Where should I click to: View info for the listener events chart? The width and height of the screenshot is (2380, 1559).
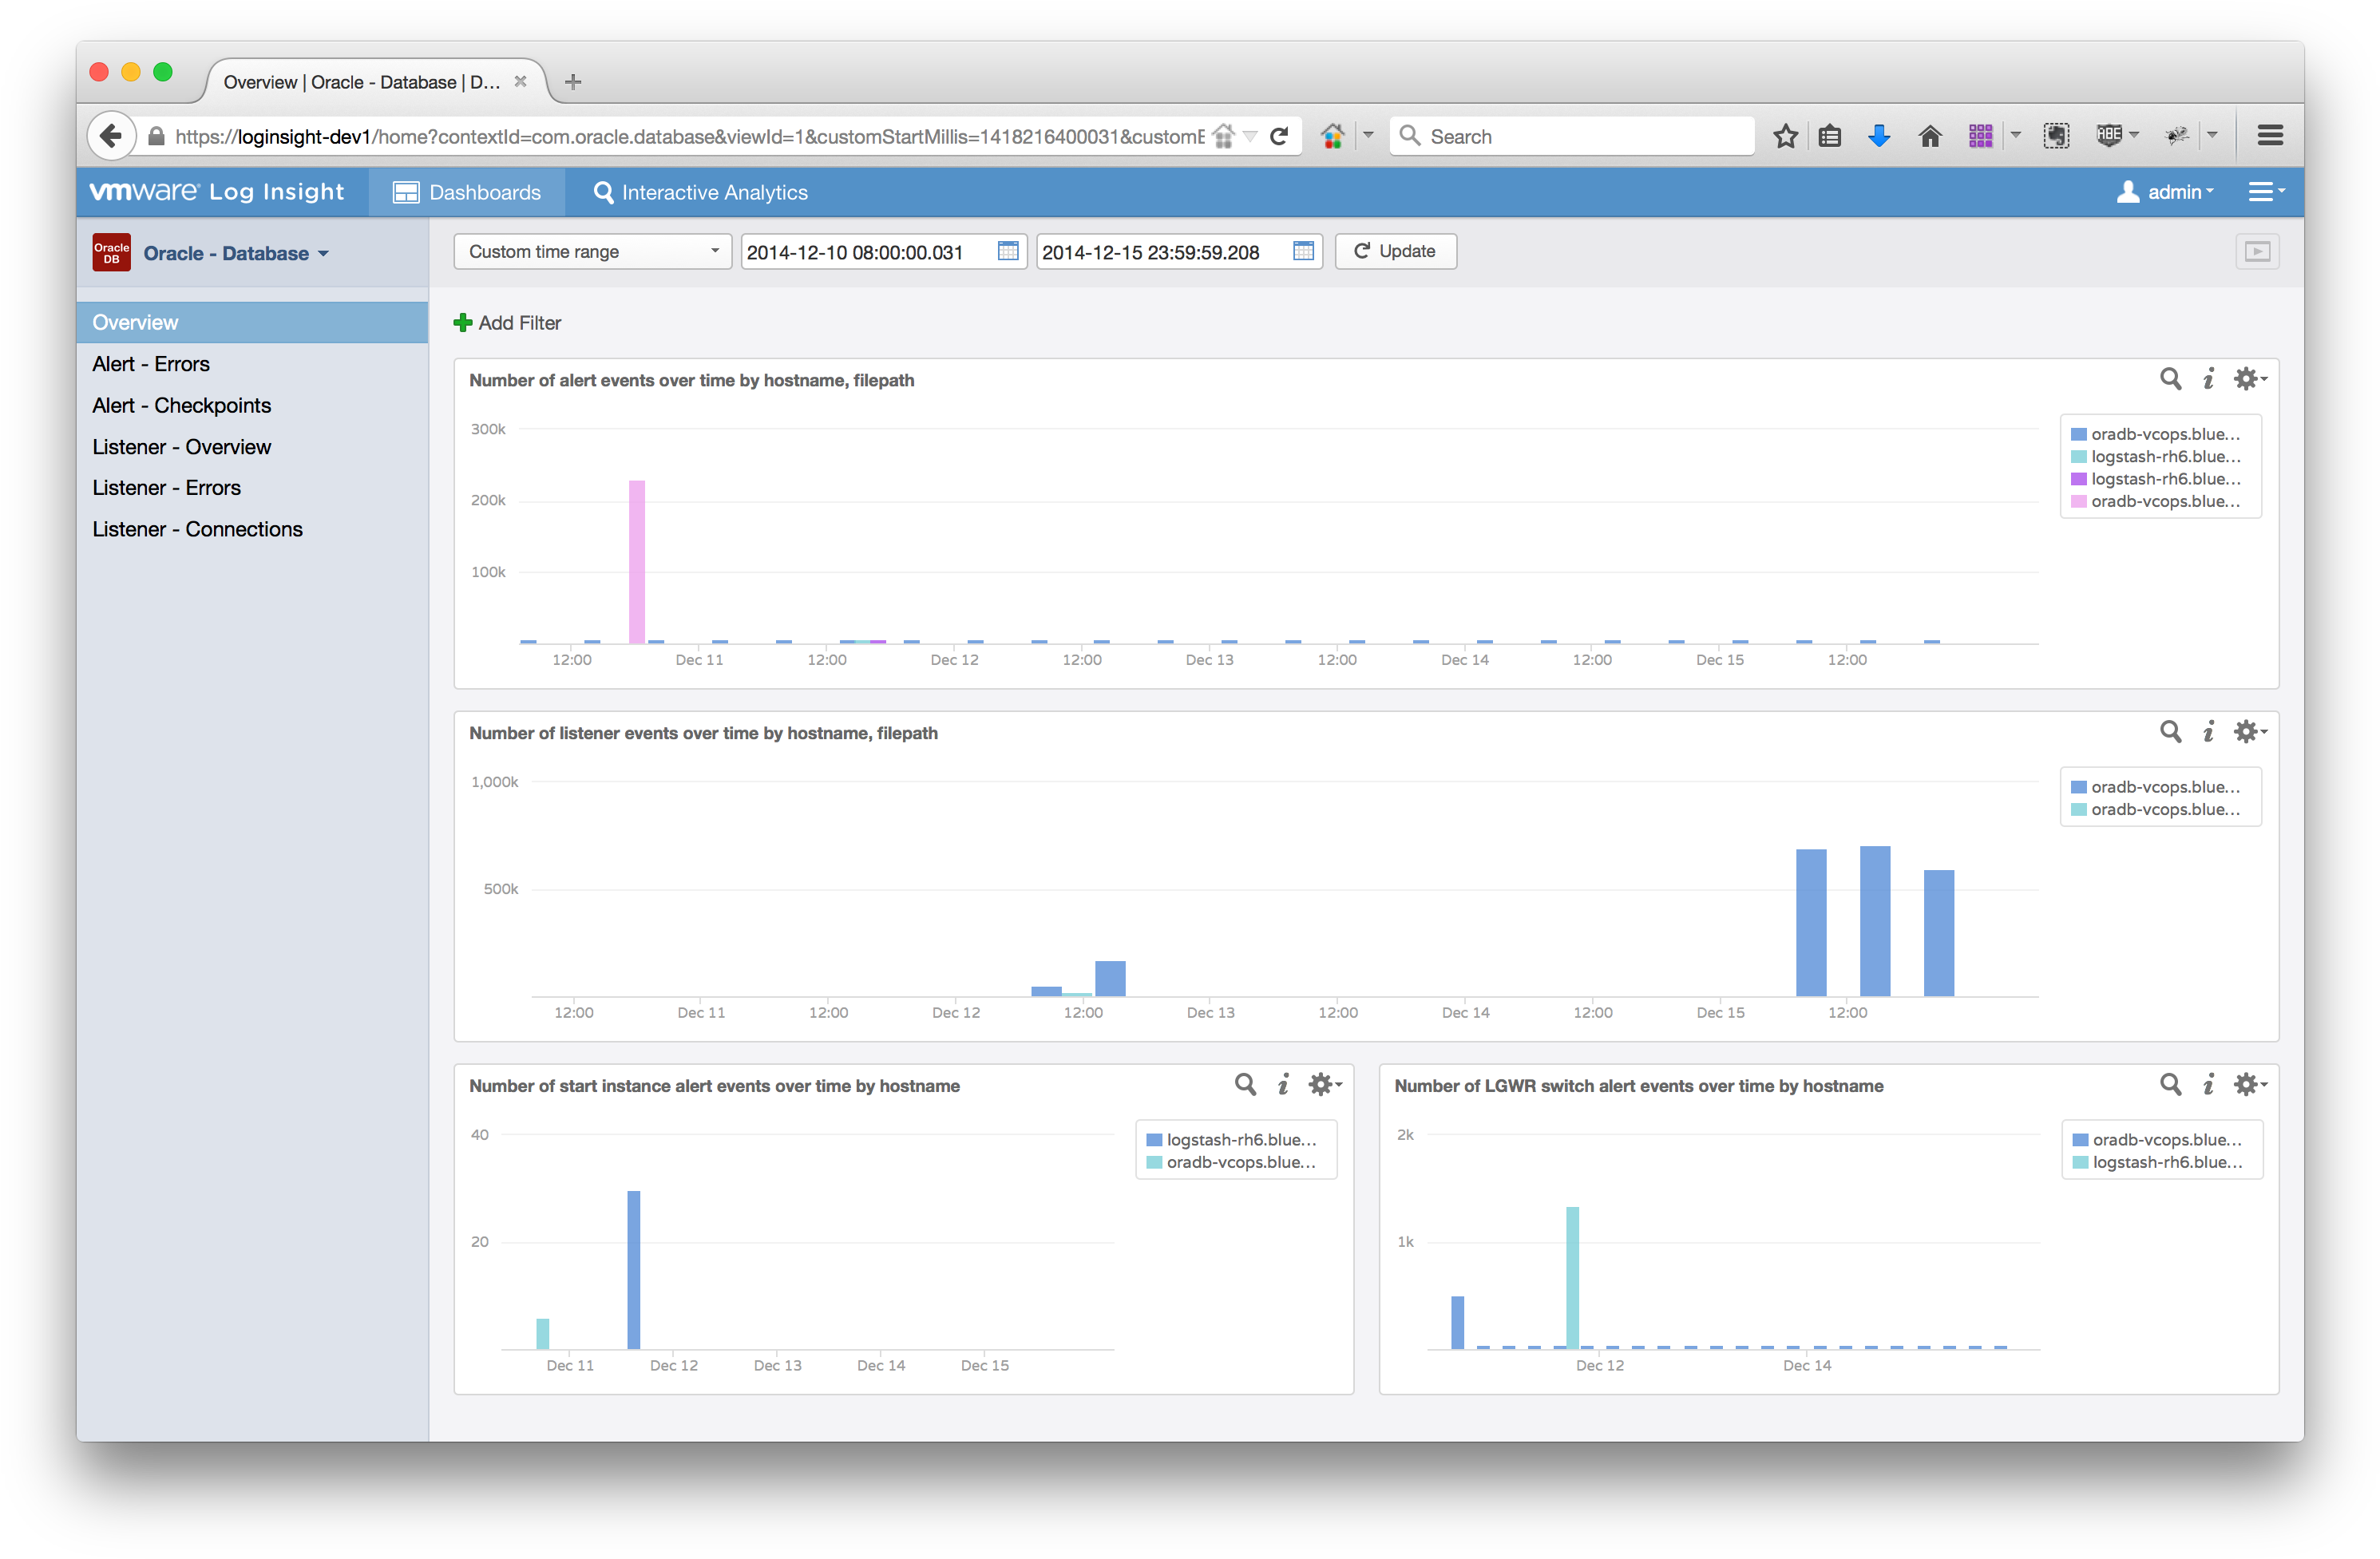tap(2209, 731)
